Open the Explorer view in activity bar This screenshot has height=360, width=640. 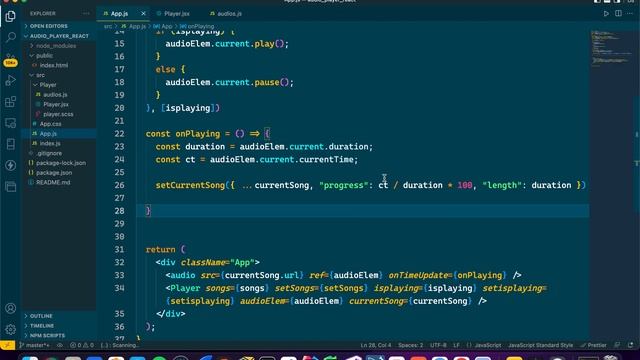(x=11, y=16)
